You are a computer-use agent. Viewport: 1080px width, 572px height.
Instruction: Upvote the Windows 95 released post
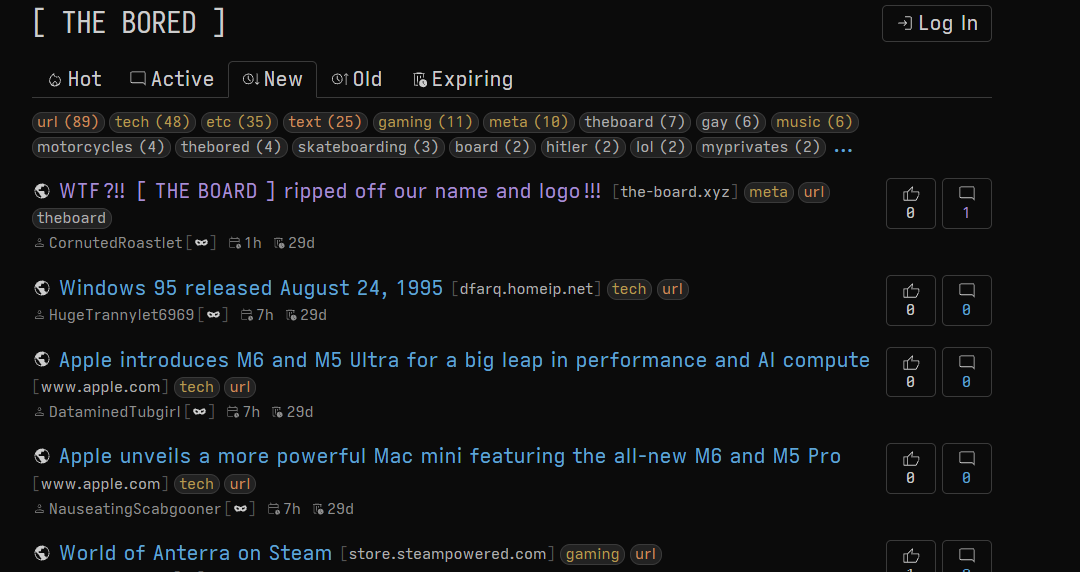click(x=911, y=300)
